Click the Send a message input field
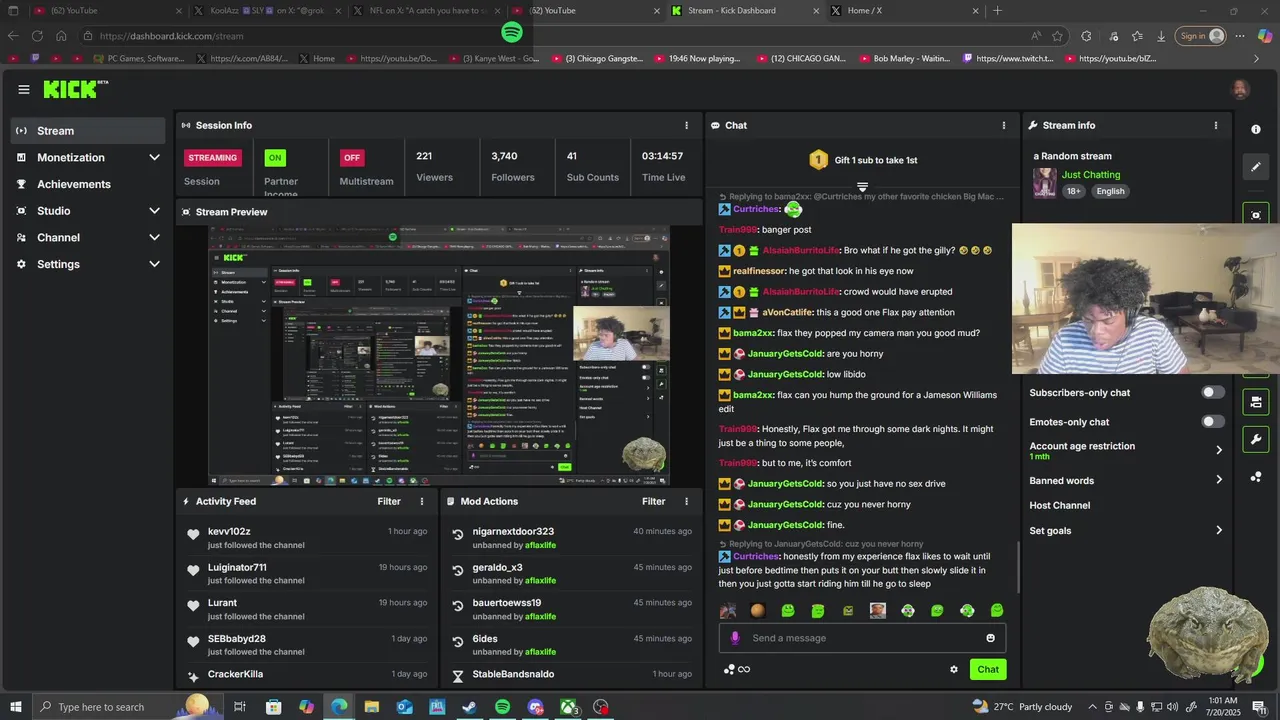The image size is (1280, 720). tap(862, 638)
